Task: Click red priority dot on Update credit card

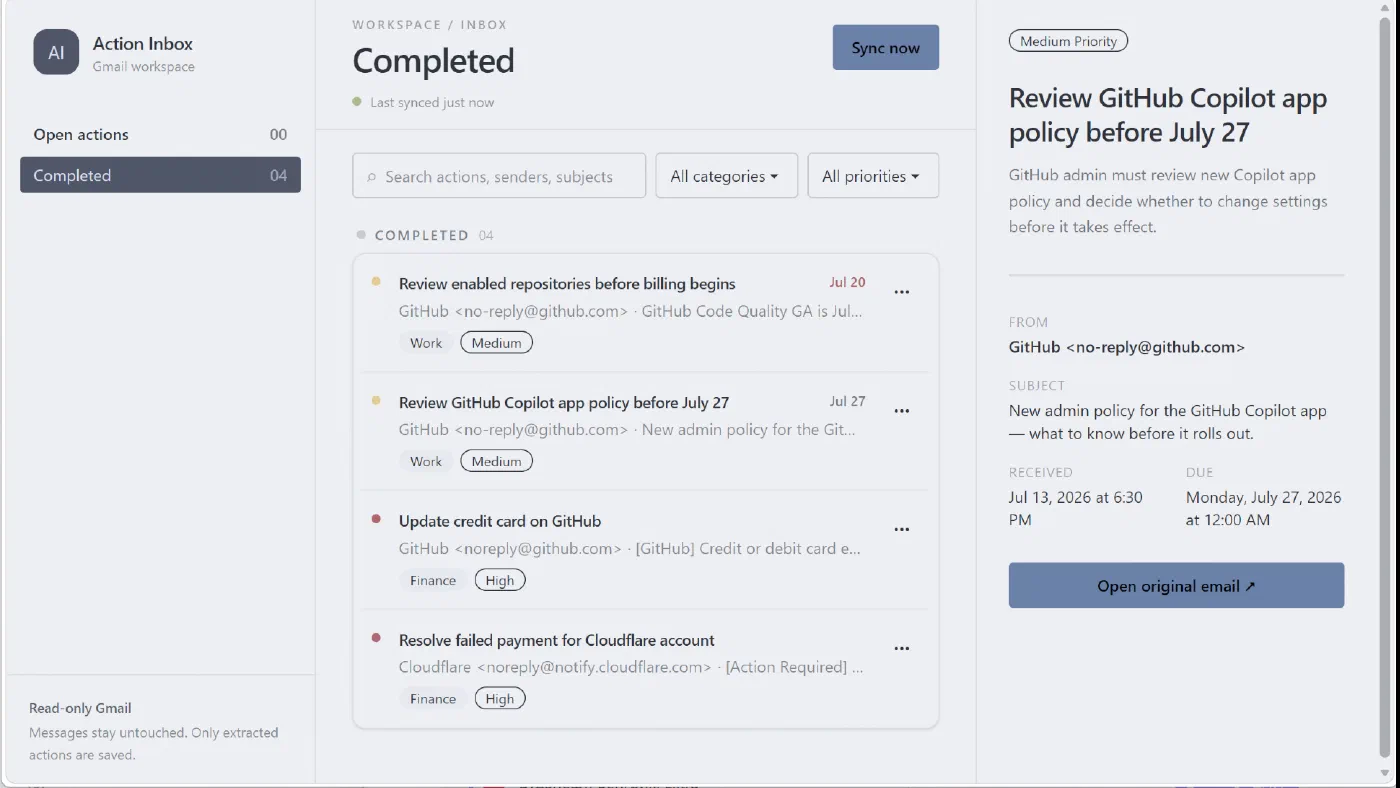Action: [x=376, y=519]
